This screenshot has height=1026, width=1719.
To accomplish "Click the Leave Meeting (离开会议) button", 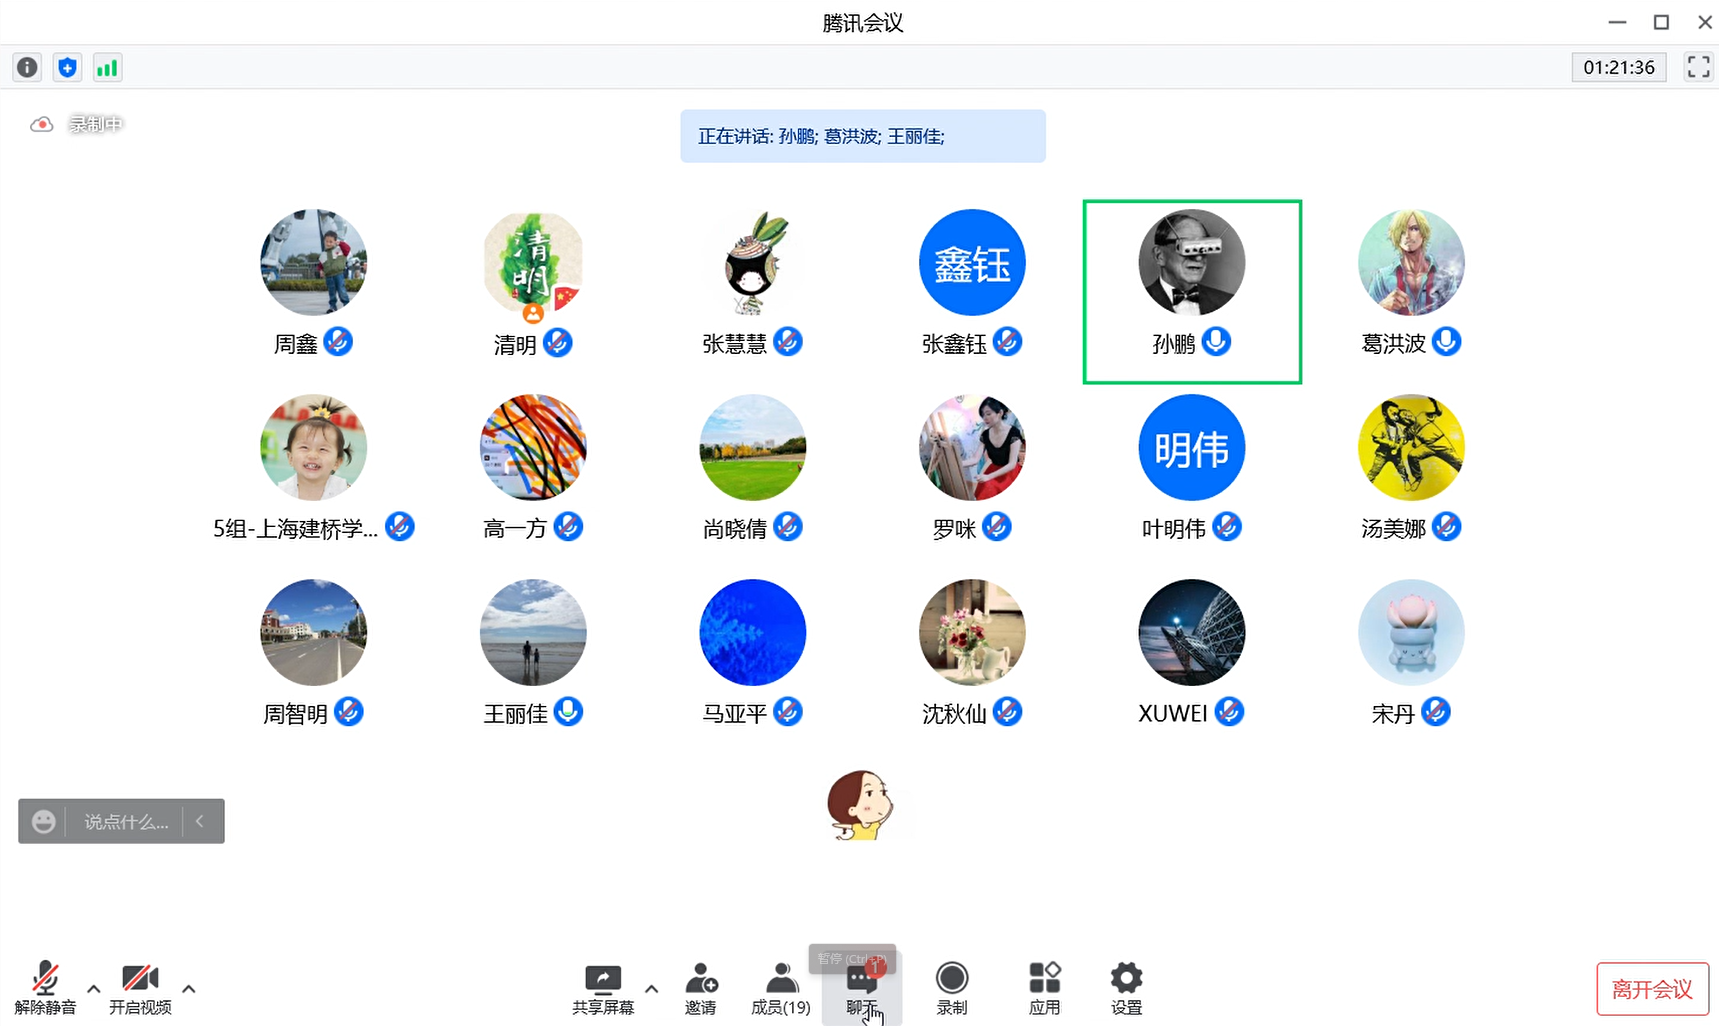I will click(1651, 989).
